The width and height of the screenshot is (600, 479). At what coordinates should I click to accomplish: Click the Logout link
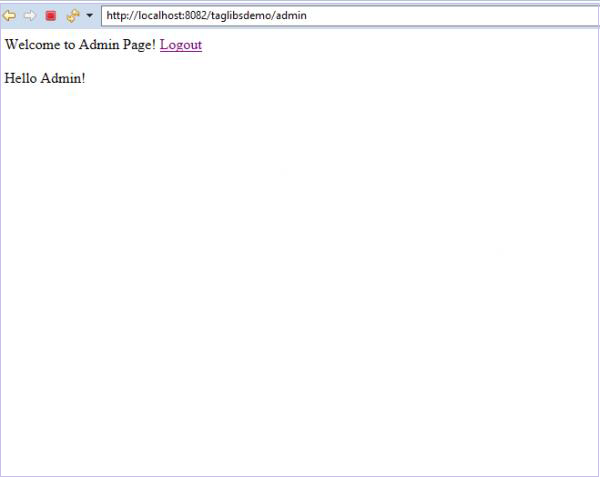(x=181, y=45)
